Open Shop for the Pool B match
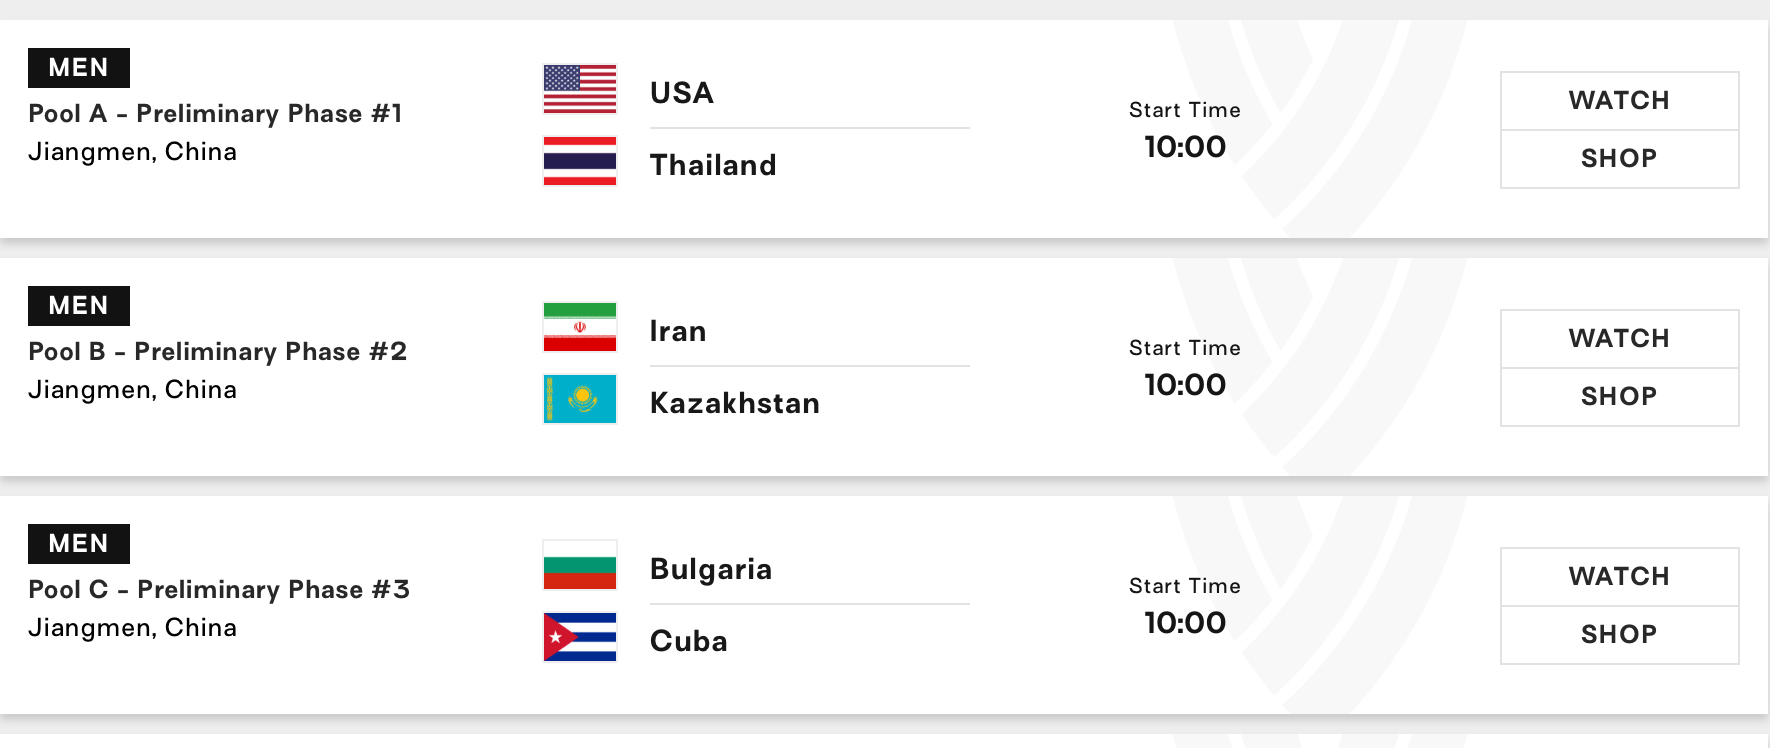Viewport: 1770px width, 748px height. pos(1619,397)
